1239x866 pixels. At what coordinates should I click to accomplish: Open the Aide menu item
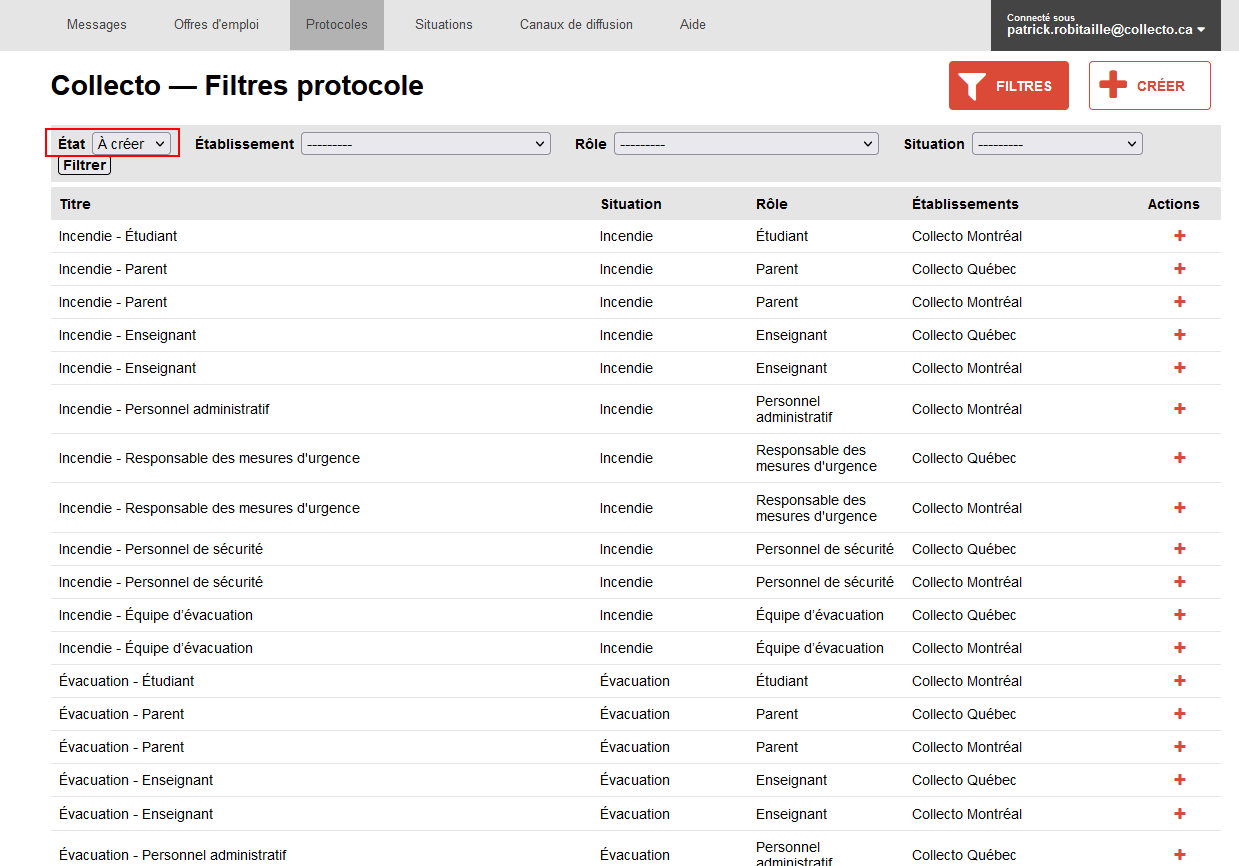(693, 25)
